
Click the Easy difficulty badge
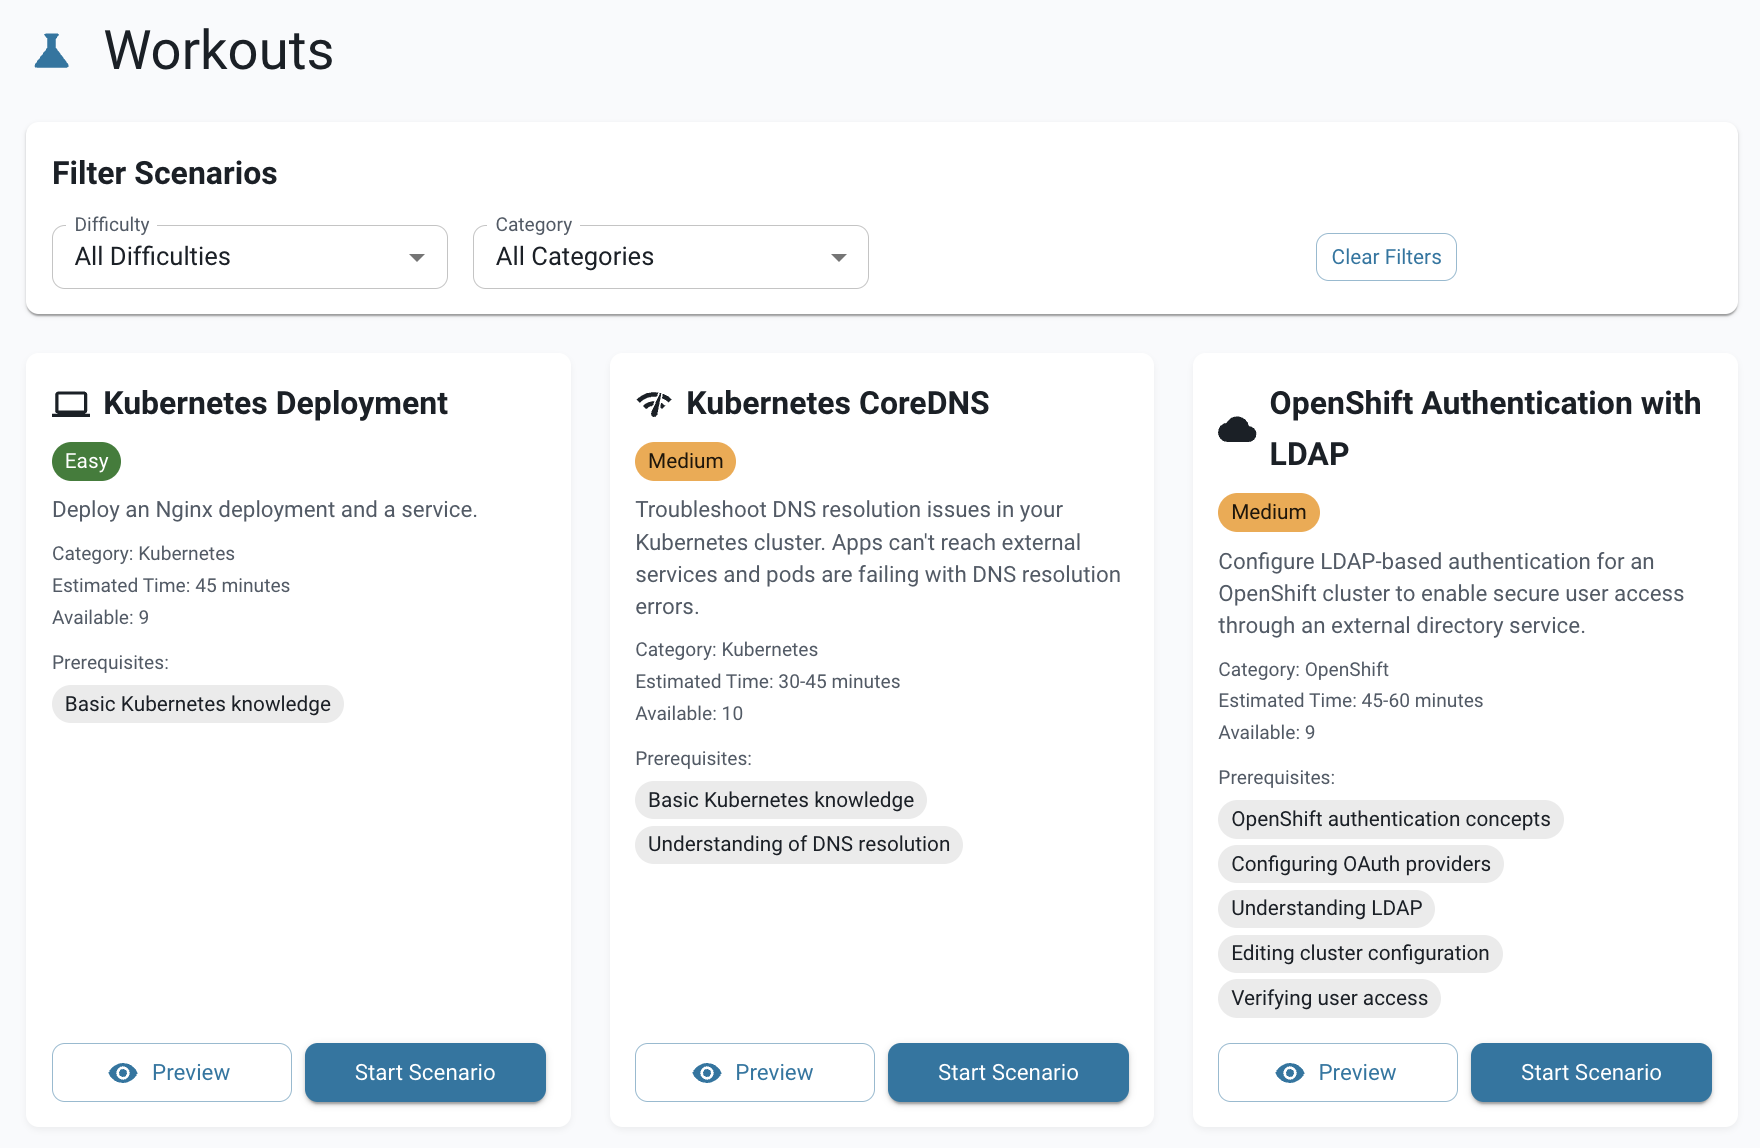[86, 461]
